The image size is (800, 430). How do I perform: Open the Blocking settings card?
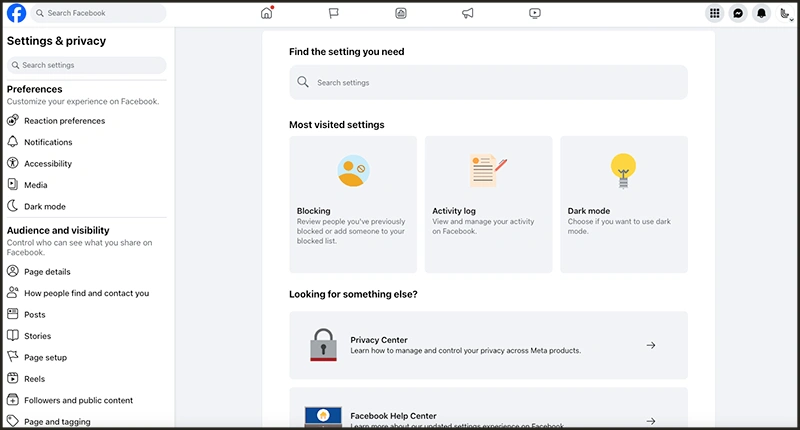tap(352, 204)
